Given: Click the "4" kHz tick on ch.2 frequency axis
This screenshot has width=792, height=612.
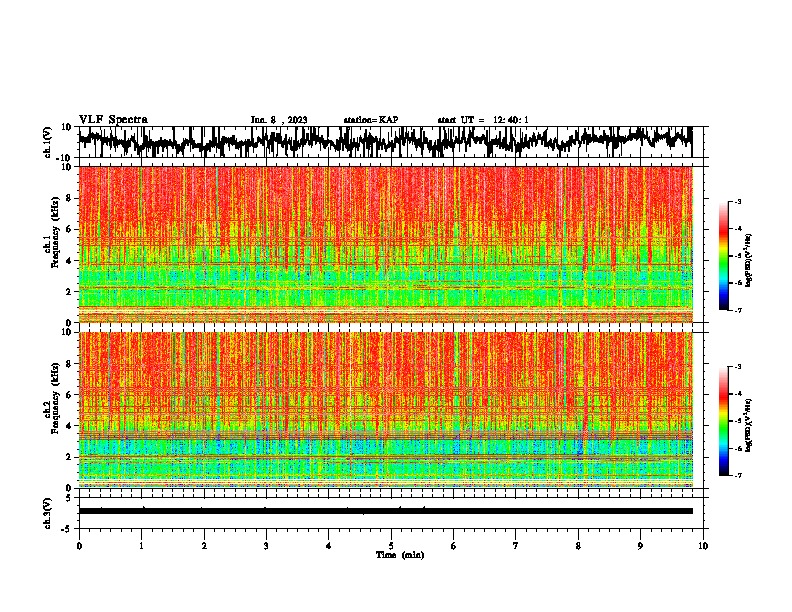Looking at the screenshot, I should click(69, 426).
